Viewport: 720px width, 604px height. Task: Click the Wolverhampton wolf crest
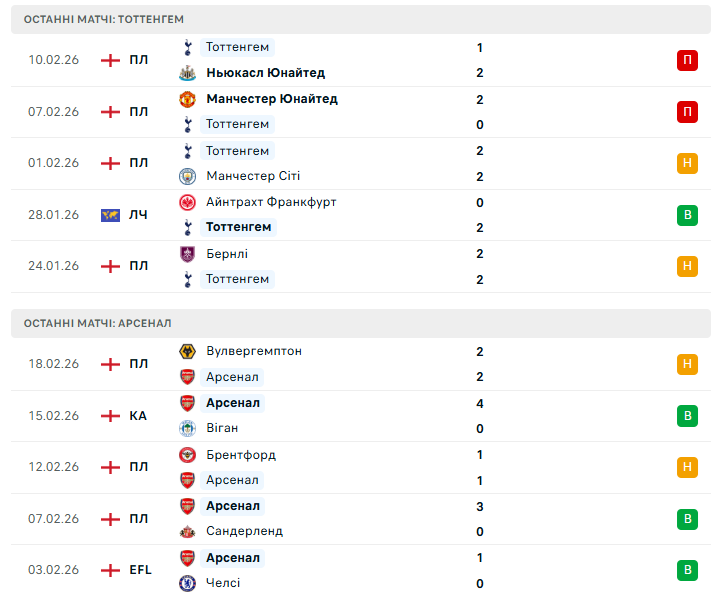[187, 352]
